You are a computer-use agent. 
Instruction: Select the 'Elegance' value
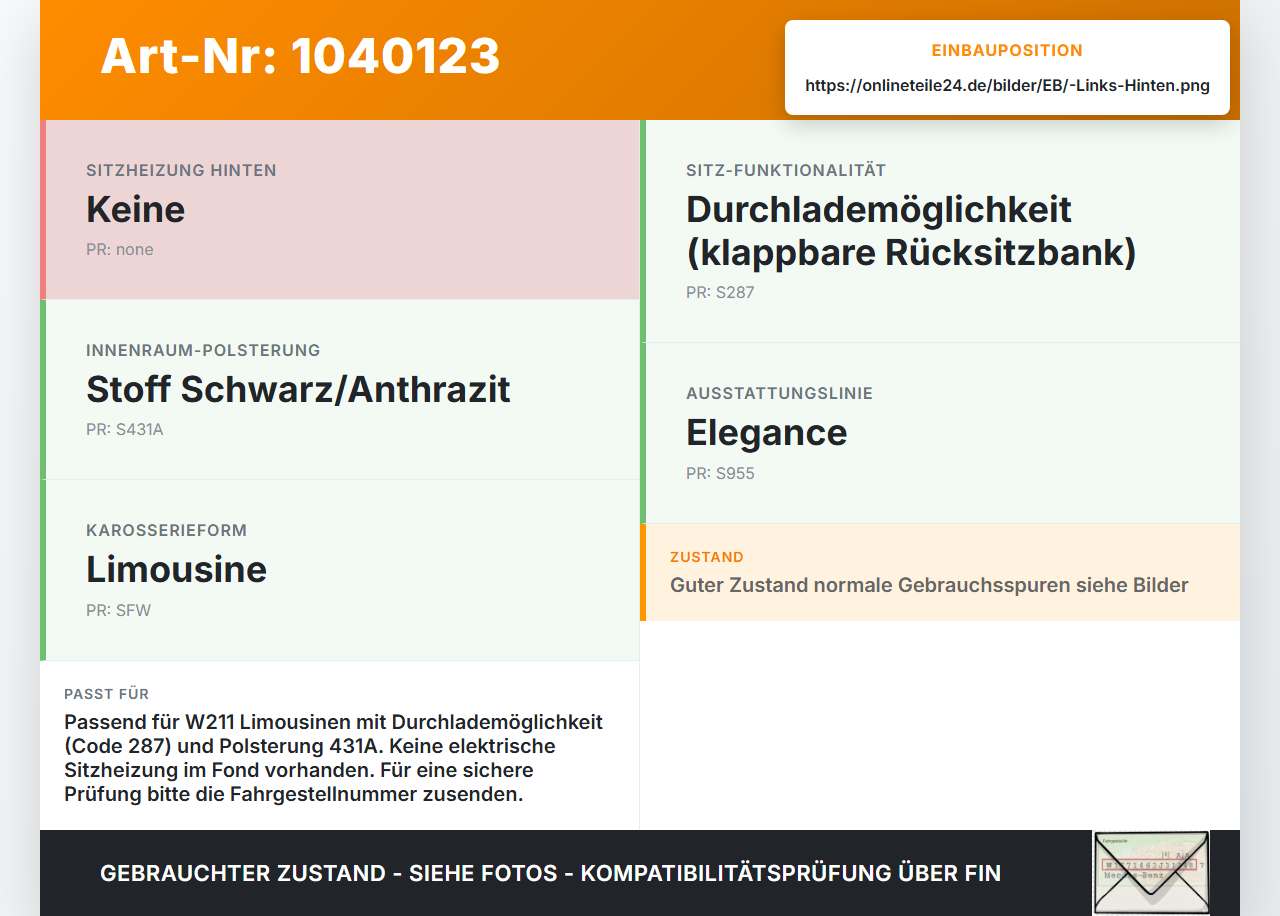[x=766, y=432]
